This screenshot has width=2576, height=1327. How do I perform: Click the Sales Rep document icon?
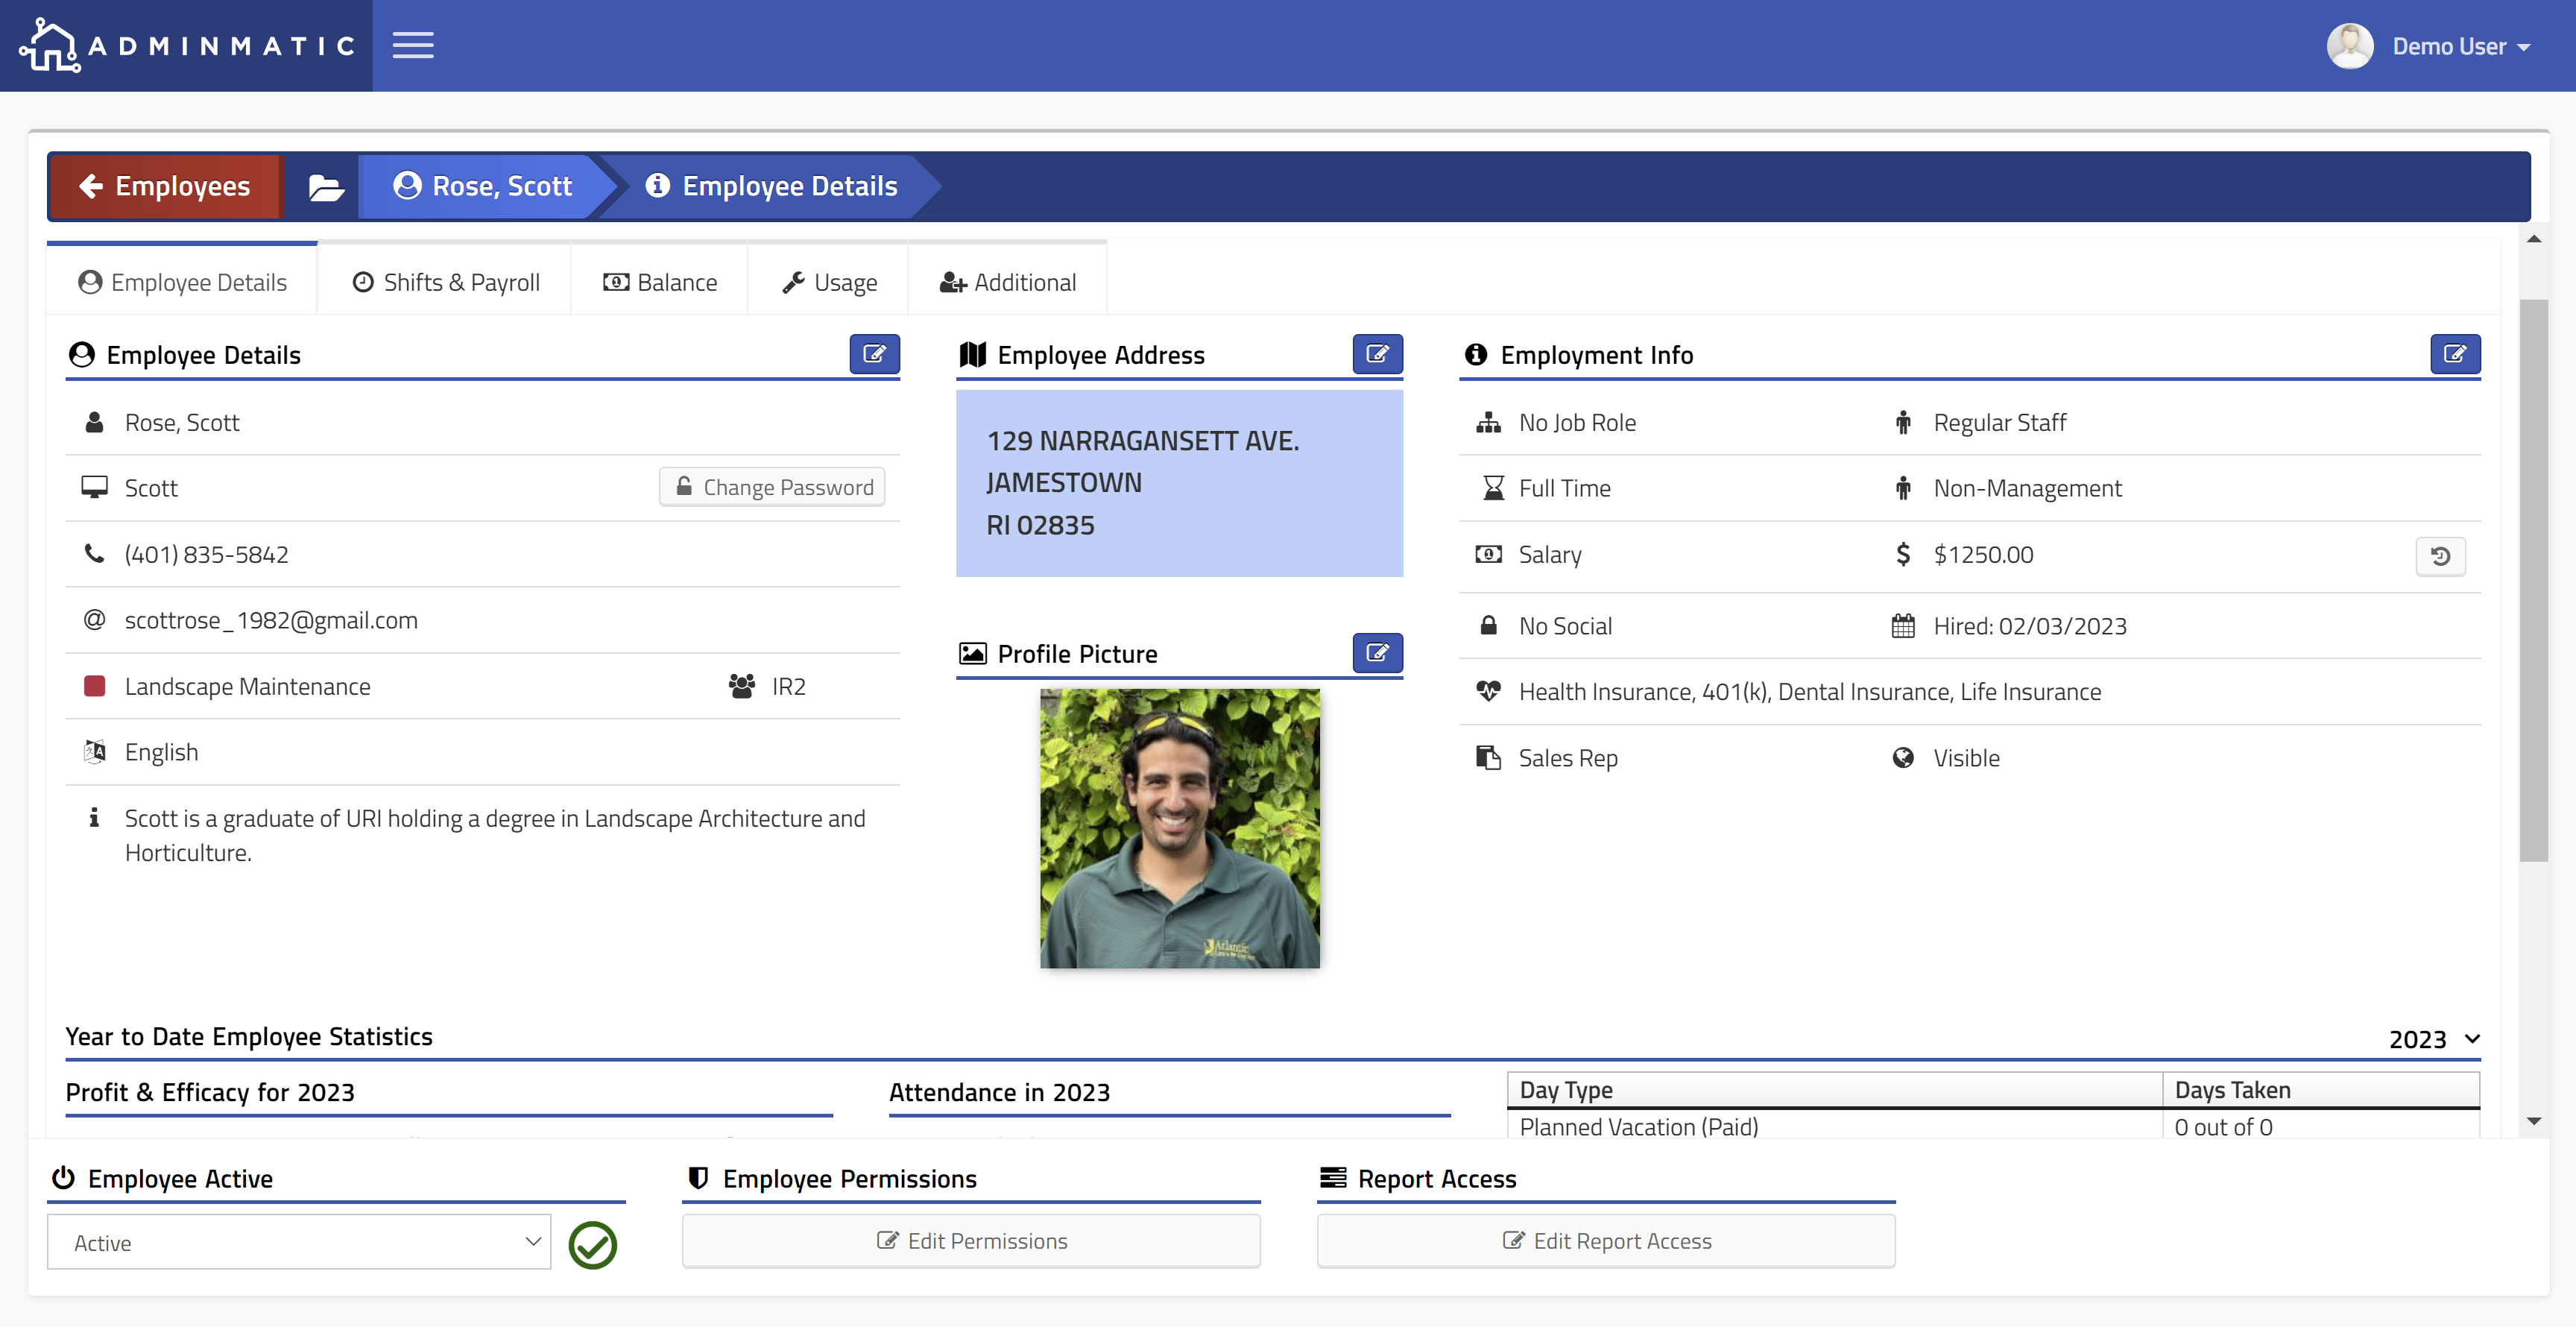click(x=1488, y=757)
